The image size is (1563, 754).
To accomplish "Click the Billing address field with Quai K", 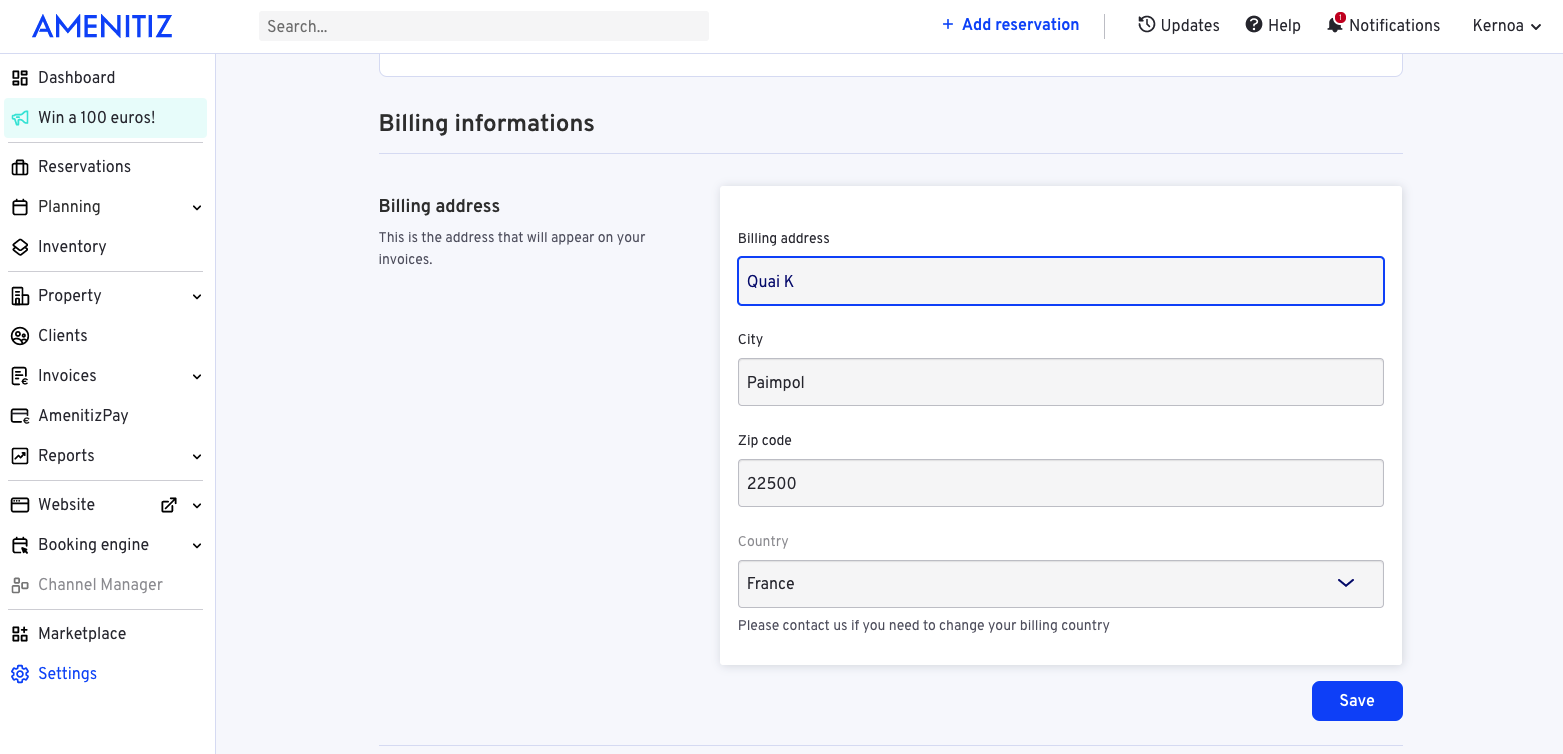I will click(x=1060, y=281).
